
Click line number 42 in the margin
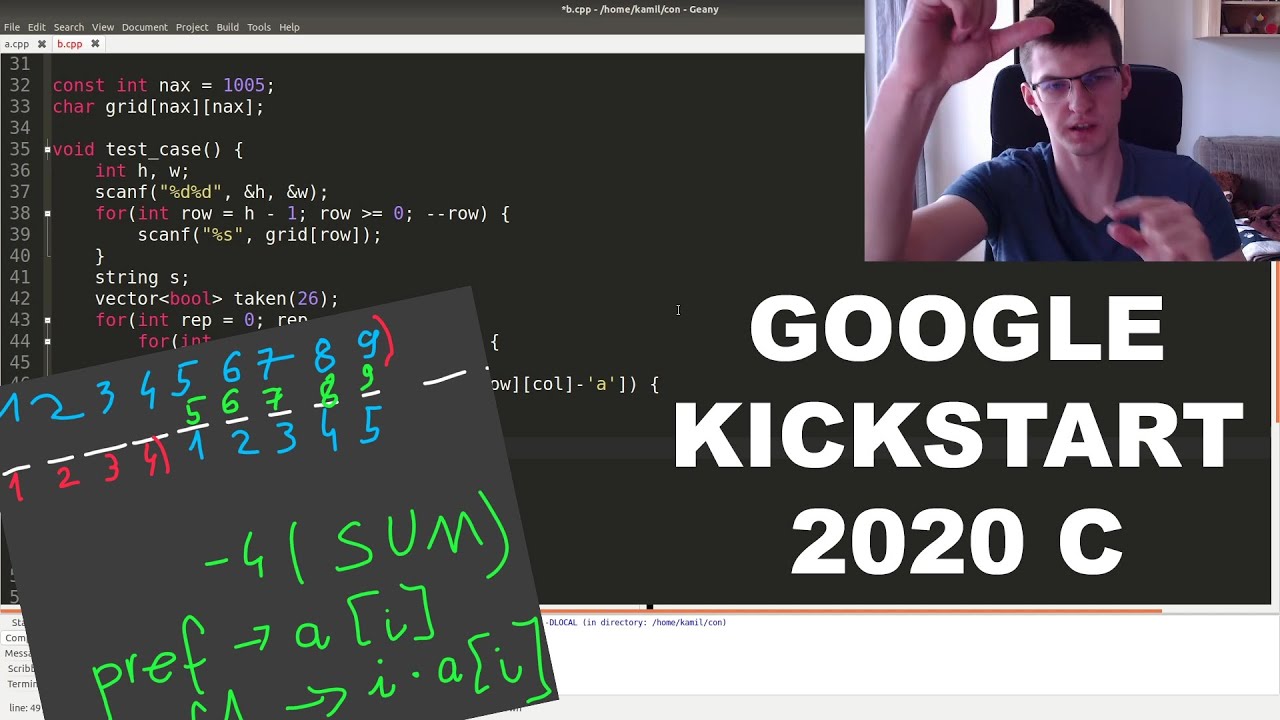pyautogui.click(x=20, y=299)
